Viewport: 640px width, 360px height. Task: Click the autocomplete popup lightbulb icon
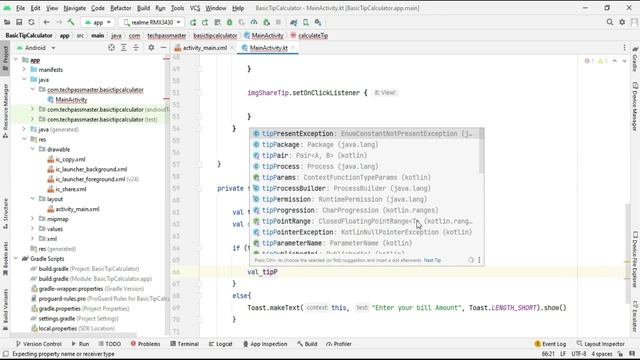pyautogui.click(x=471, y=260)
